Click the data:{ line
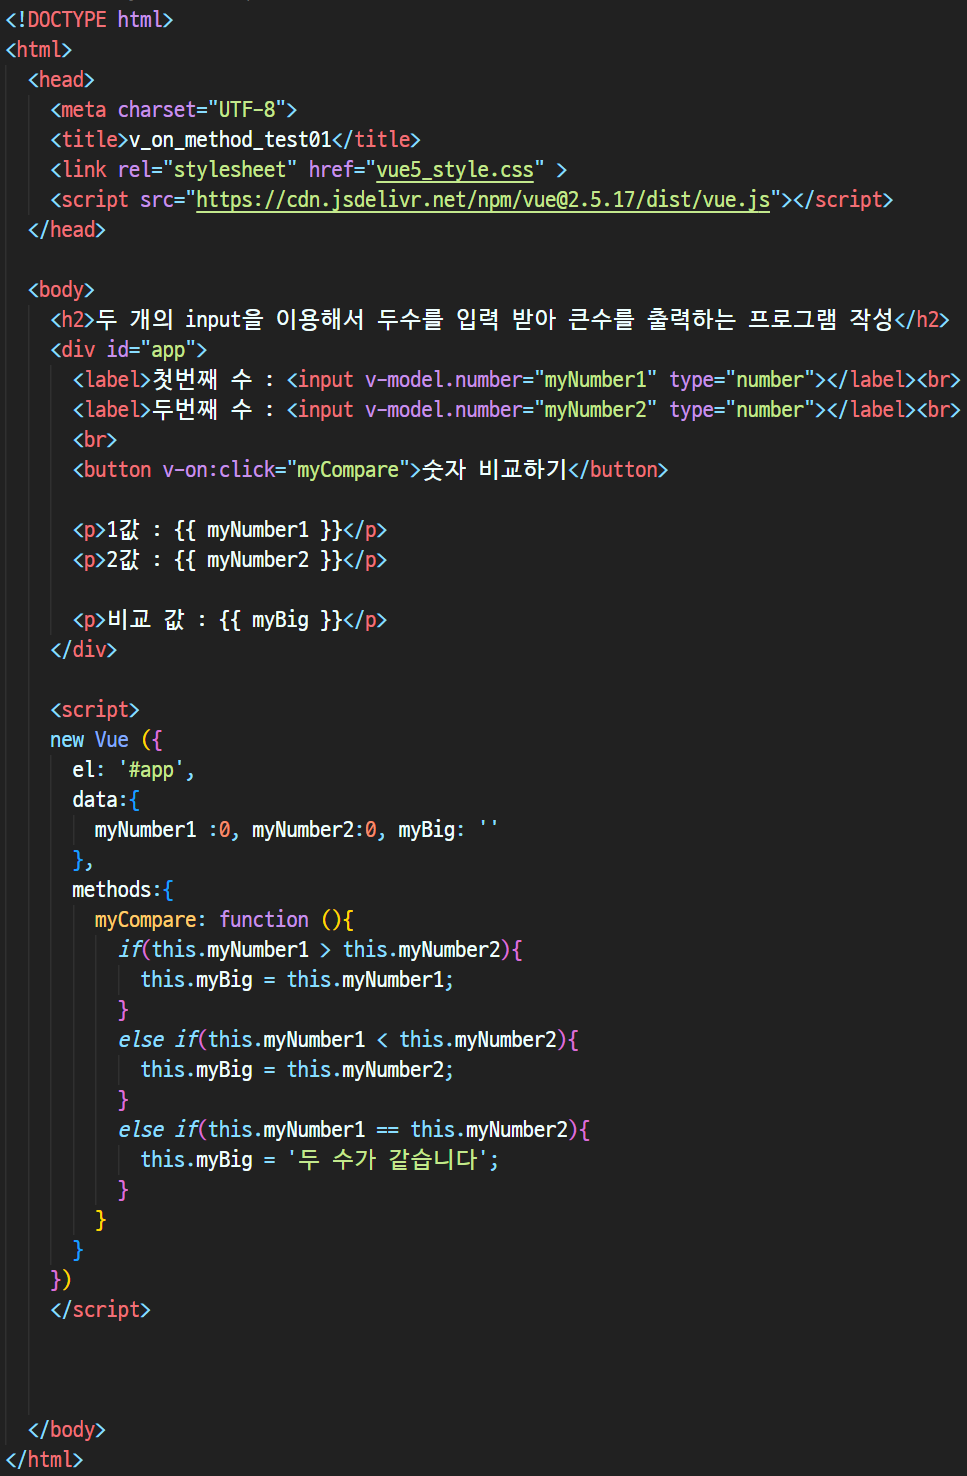 click(x=106, y=800)
